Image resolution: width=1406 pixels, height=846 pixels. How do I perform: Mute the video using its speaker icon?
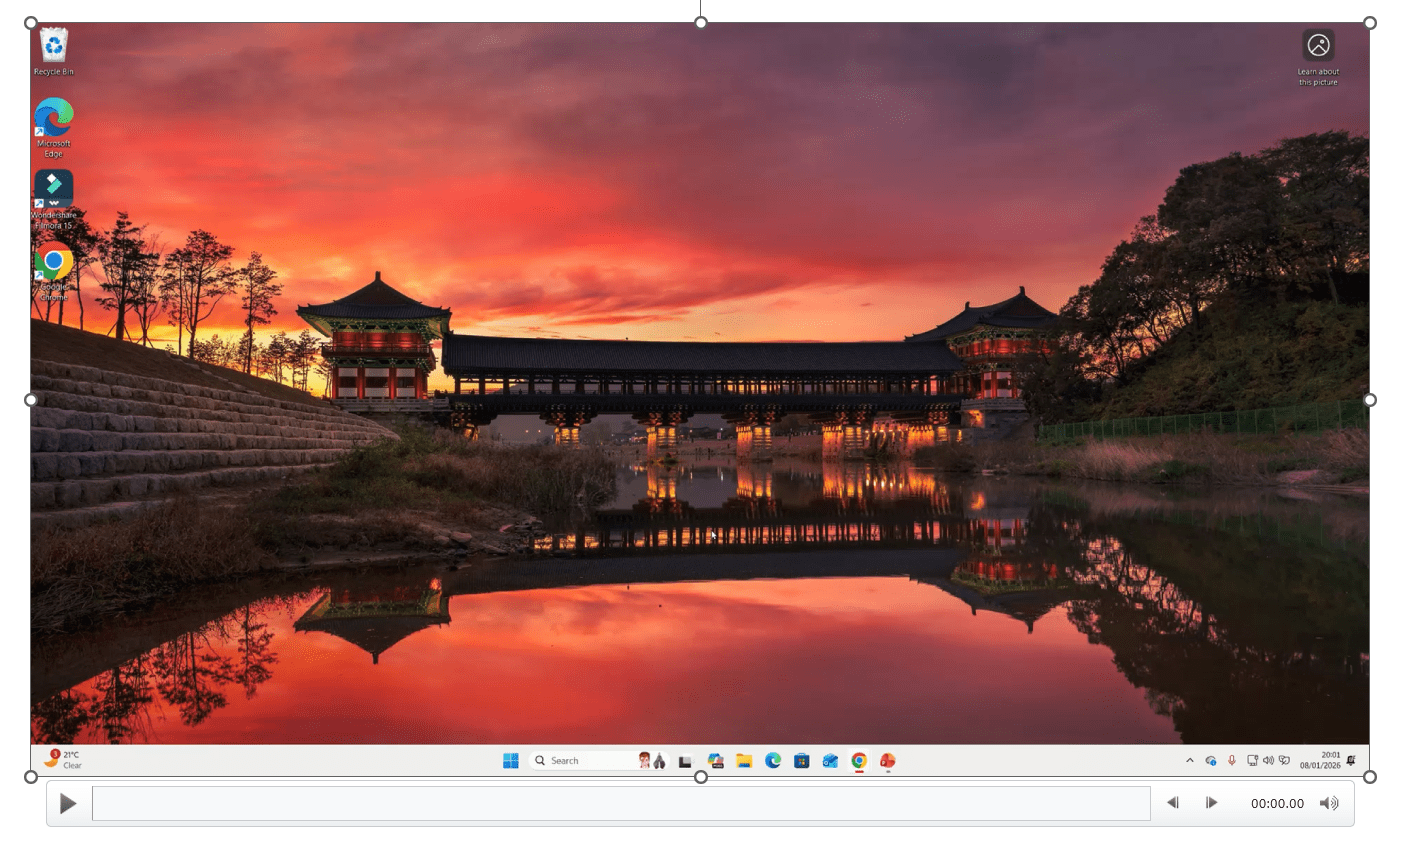pos(1330,802)
